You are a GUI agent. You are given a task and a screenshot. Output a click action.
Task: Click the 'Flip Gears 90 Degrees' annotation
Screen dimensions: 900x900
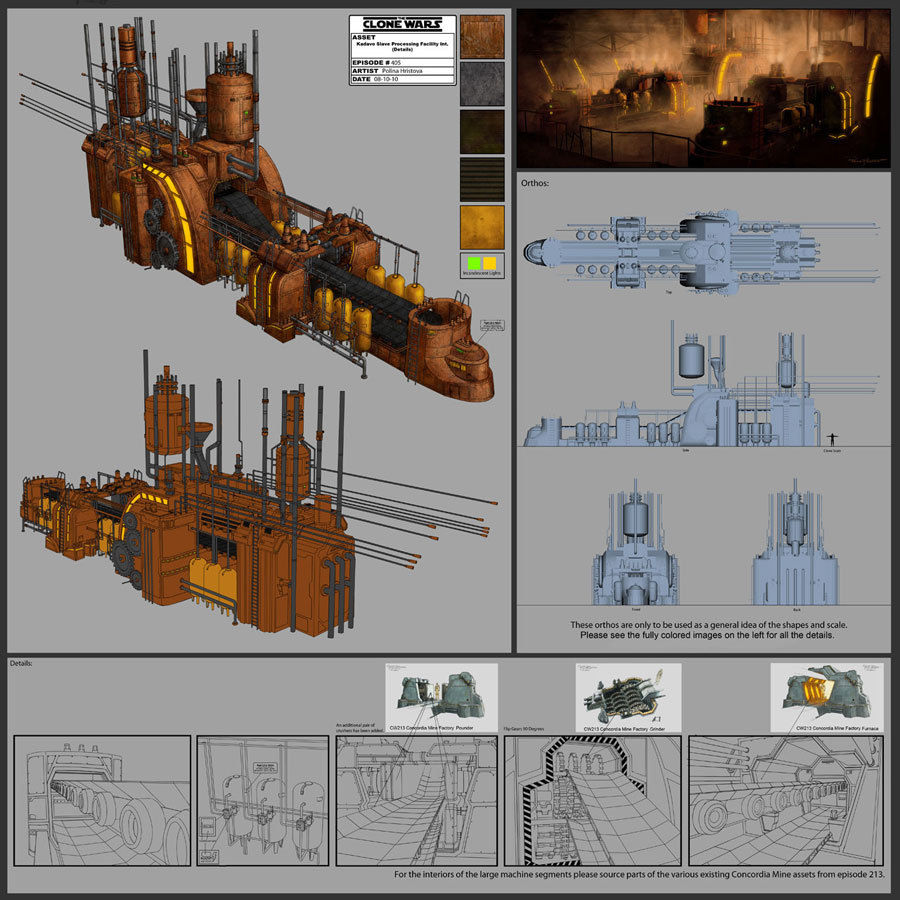[x=524, y=729]
